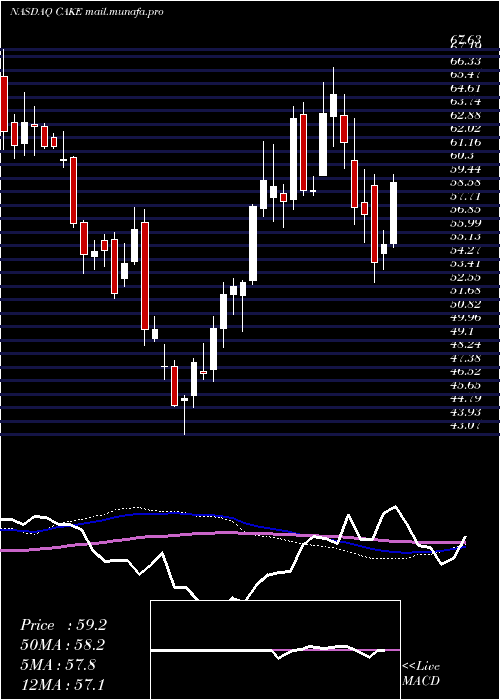Click the 61.16 price label
The image size is (500, 700).
pyautogui.click(x=466, y=142)
